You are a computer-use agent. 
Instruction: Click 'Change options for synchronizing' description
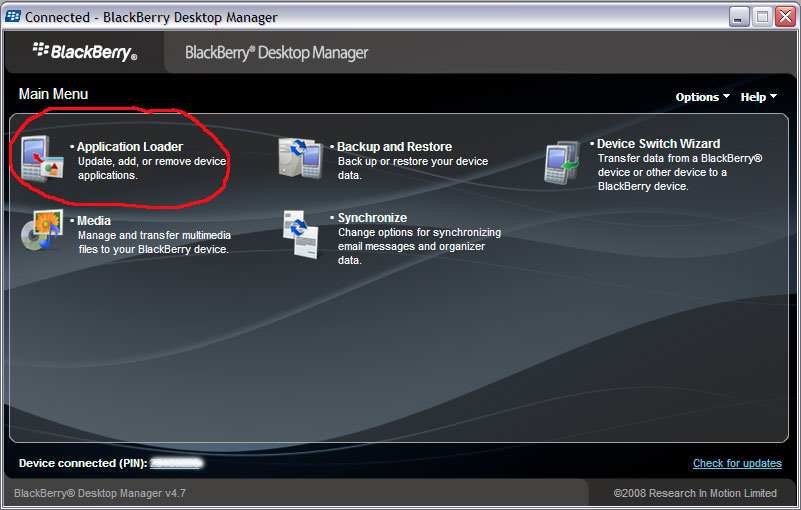[419, 246]
